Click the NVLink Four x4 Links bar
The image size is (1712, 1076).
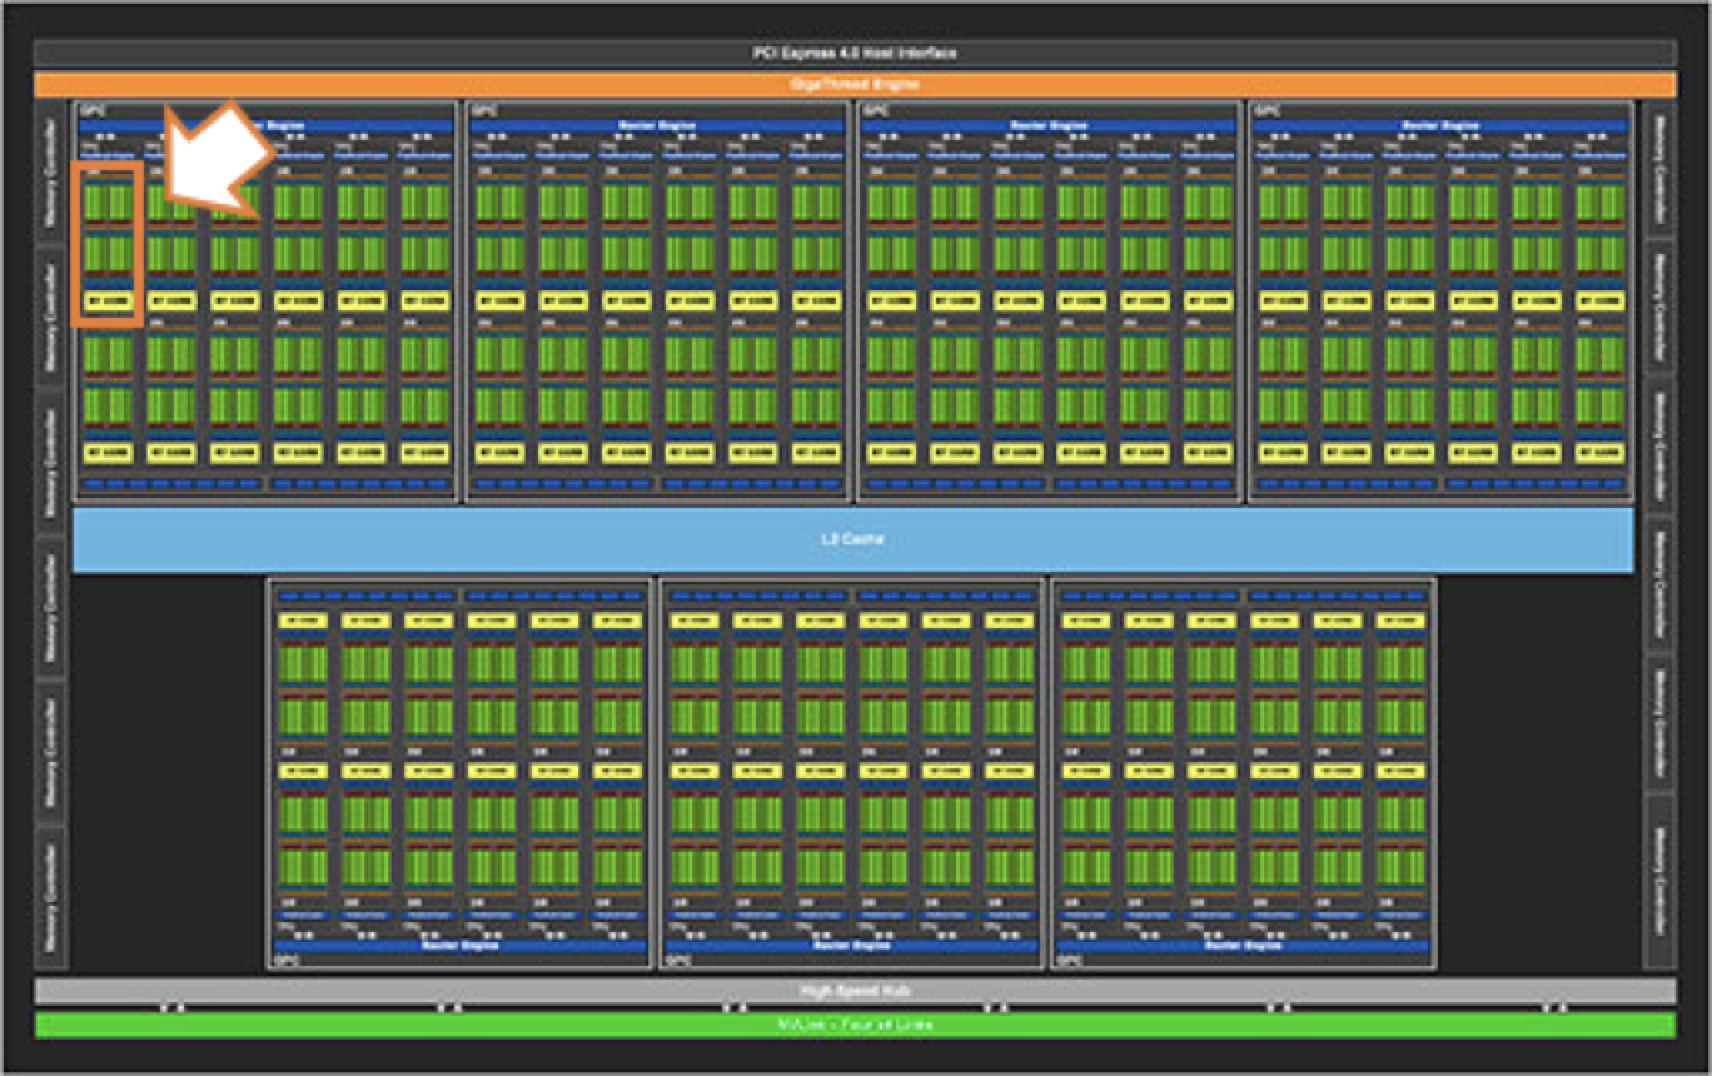pos(856,1023)
